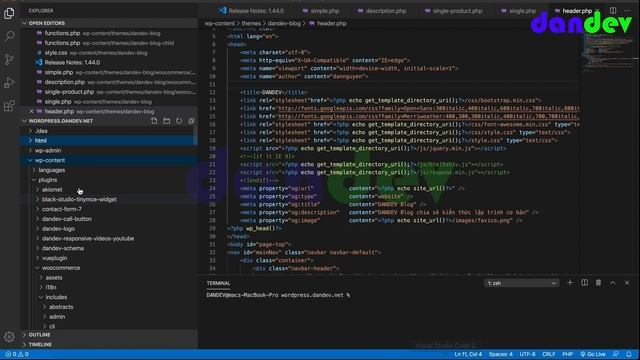Refresh the file explorer
This screenshot has height=360, width=640.
click(x=179, y=121)
